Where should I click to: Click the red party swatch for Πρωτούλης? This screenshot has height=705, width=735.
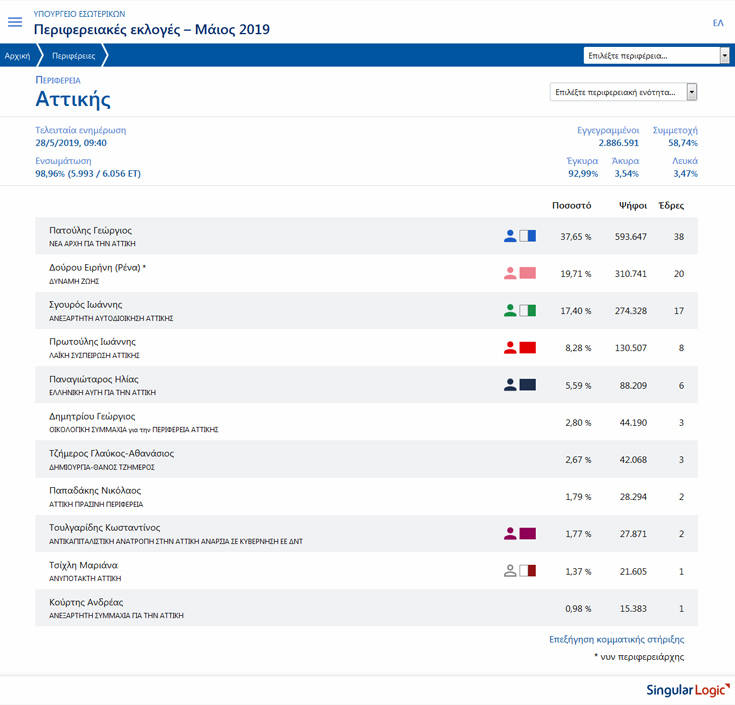pyautogui.click(x=528, y=347)
